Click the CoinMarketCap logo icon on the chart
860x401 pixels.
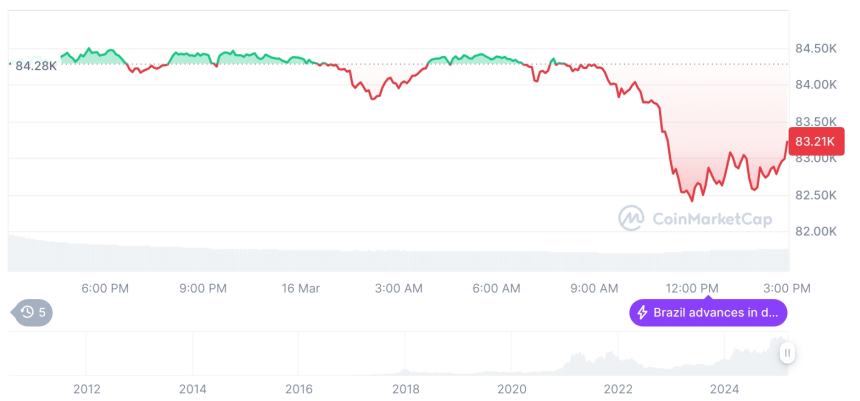pyautogui.click(x=631, y=218)
